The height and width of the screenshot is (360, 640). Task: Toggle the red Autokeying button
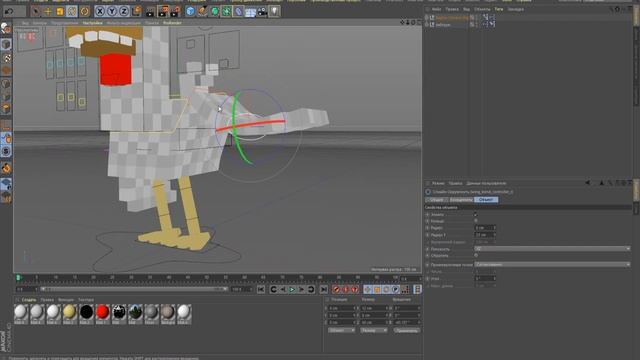345,289
